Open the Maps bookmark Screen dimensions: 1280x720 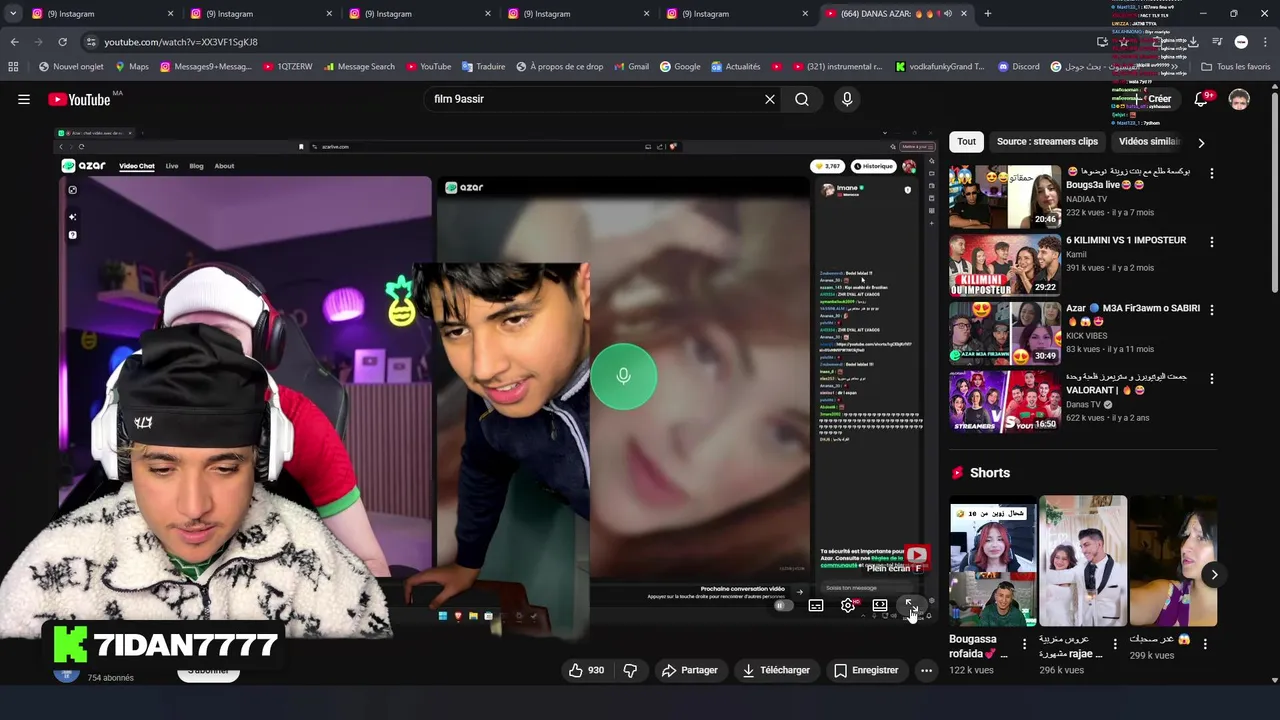pyautogui.click(x=132, y=67)
